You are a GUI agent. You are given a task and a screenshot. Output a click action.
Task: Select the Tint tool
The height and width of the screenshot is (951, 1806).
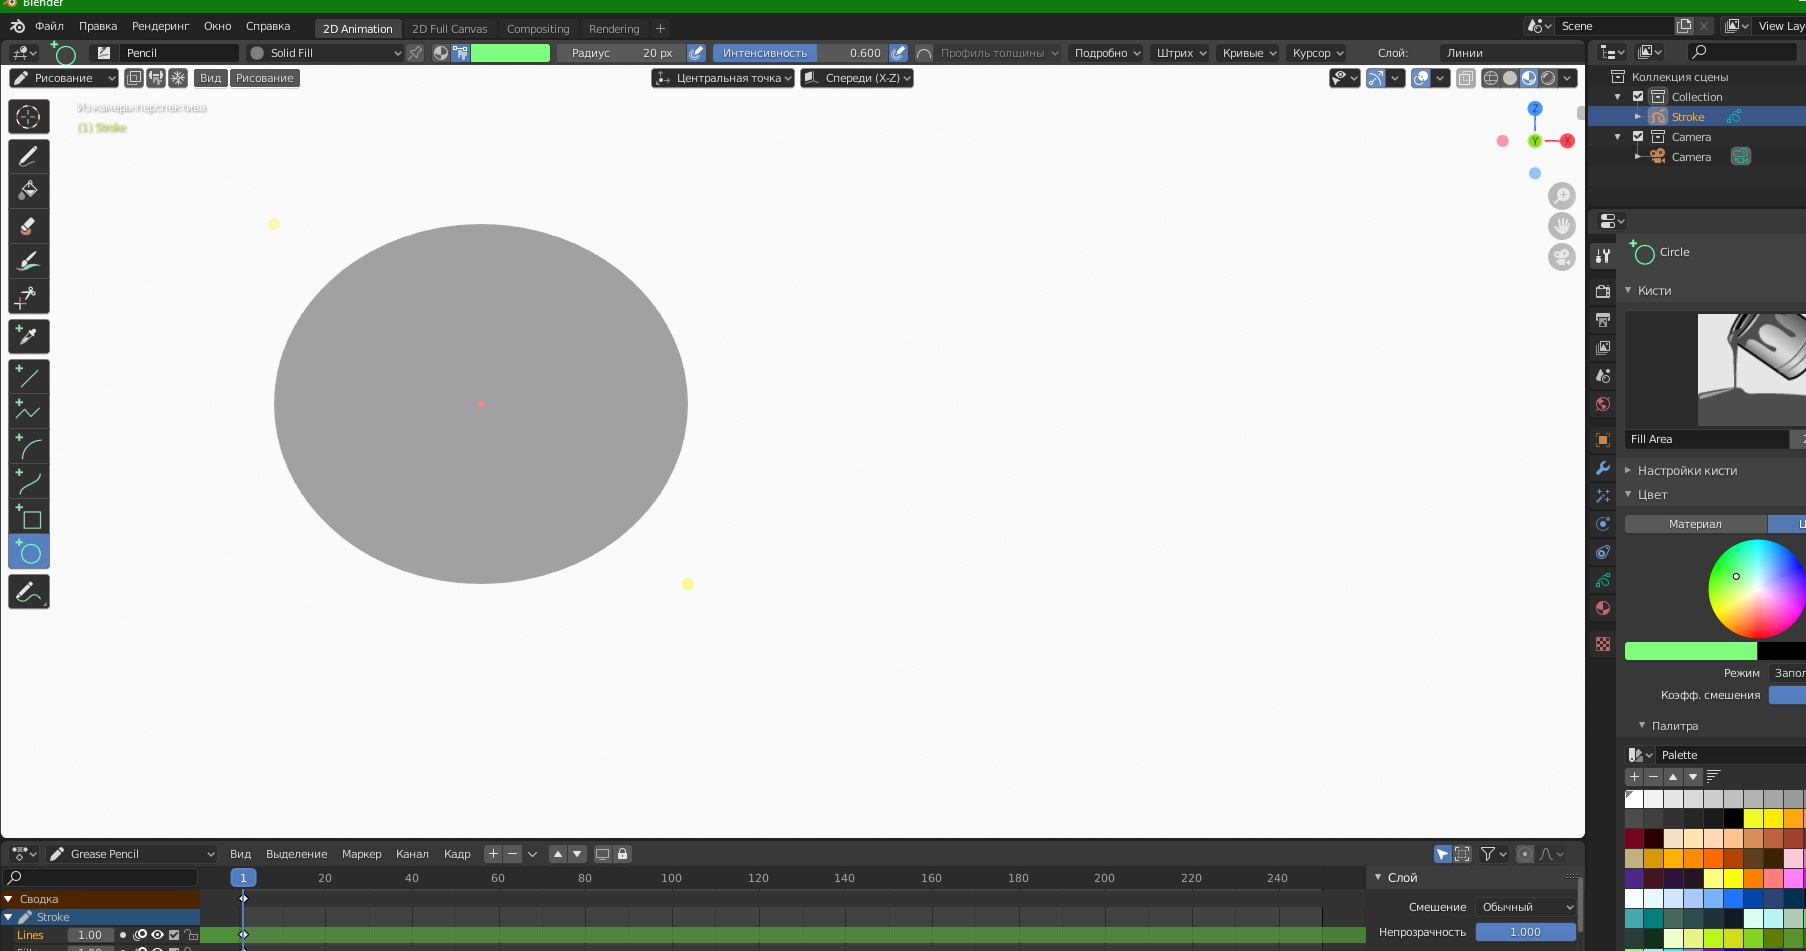pos(29,261)
